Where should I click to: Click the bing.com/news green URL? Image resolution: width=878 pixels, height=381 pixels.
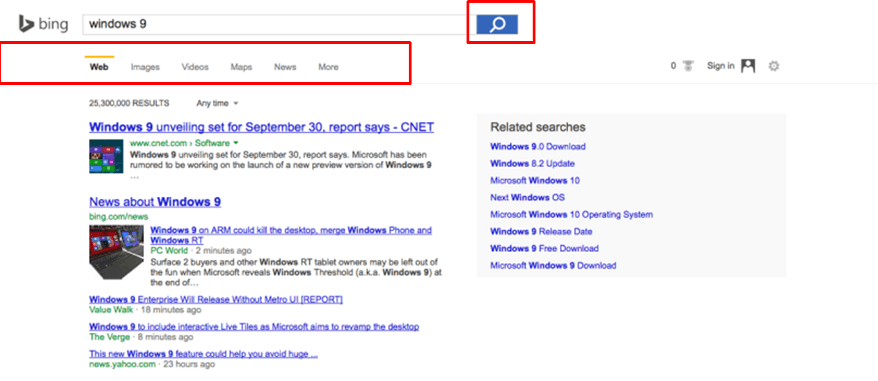pyautogui.click(x=118, y=216)
